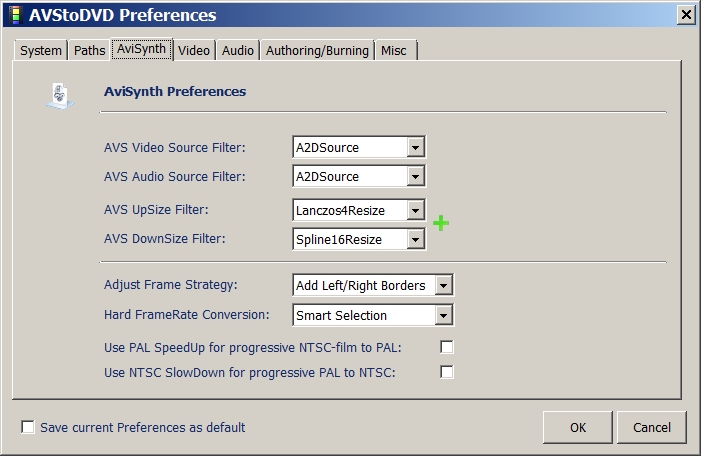
Task: Click the AVStoDVD title bar app icon
Action: pos(14,15)
